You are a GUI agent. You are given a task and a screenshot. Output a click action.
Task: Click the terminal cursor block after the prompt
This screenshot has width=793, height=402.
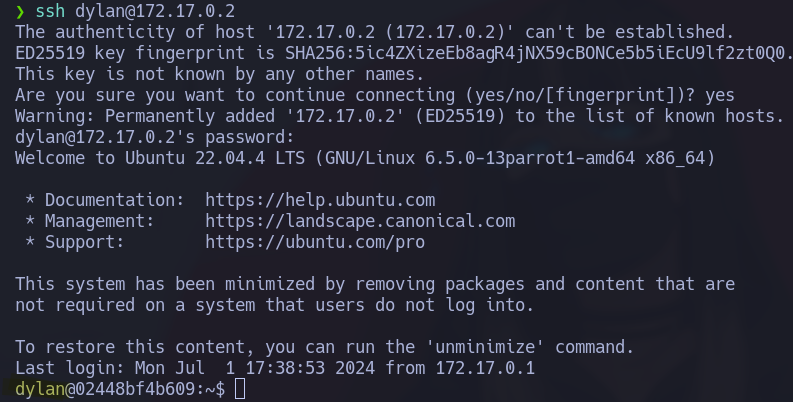[239, 390]
